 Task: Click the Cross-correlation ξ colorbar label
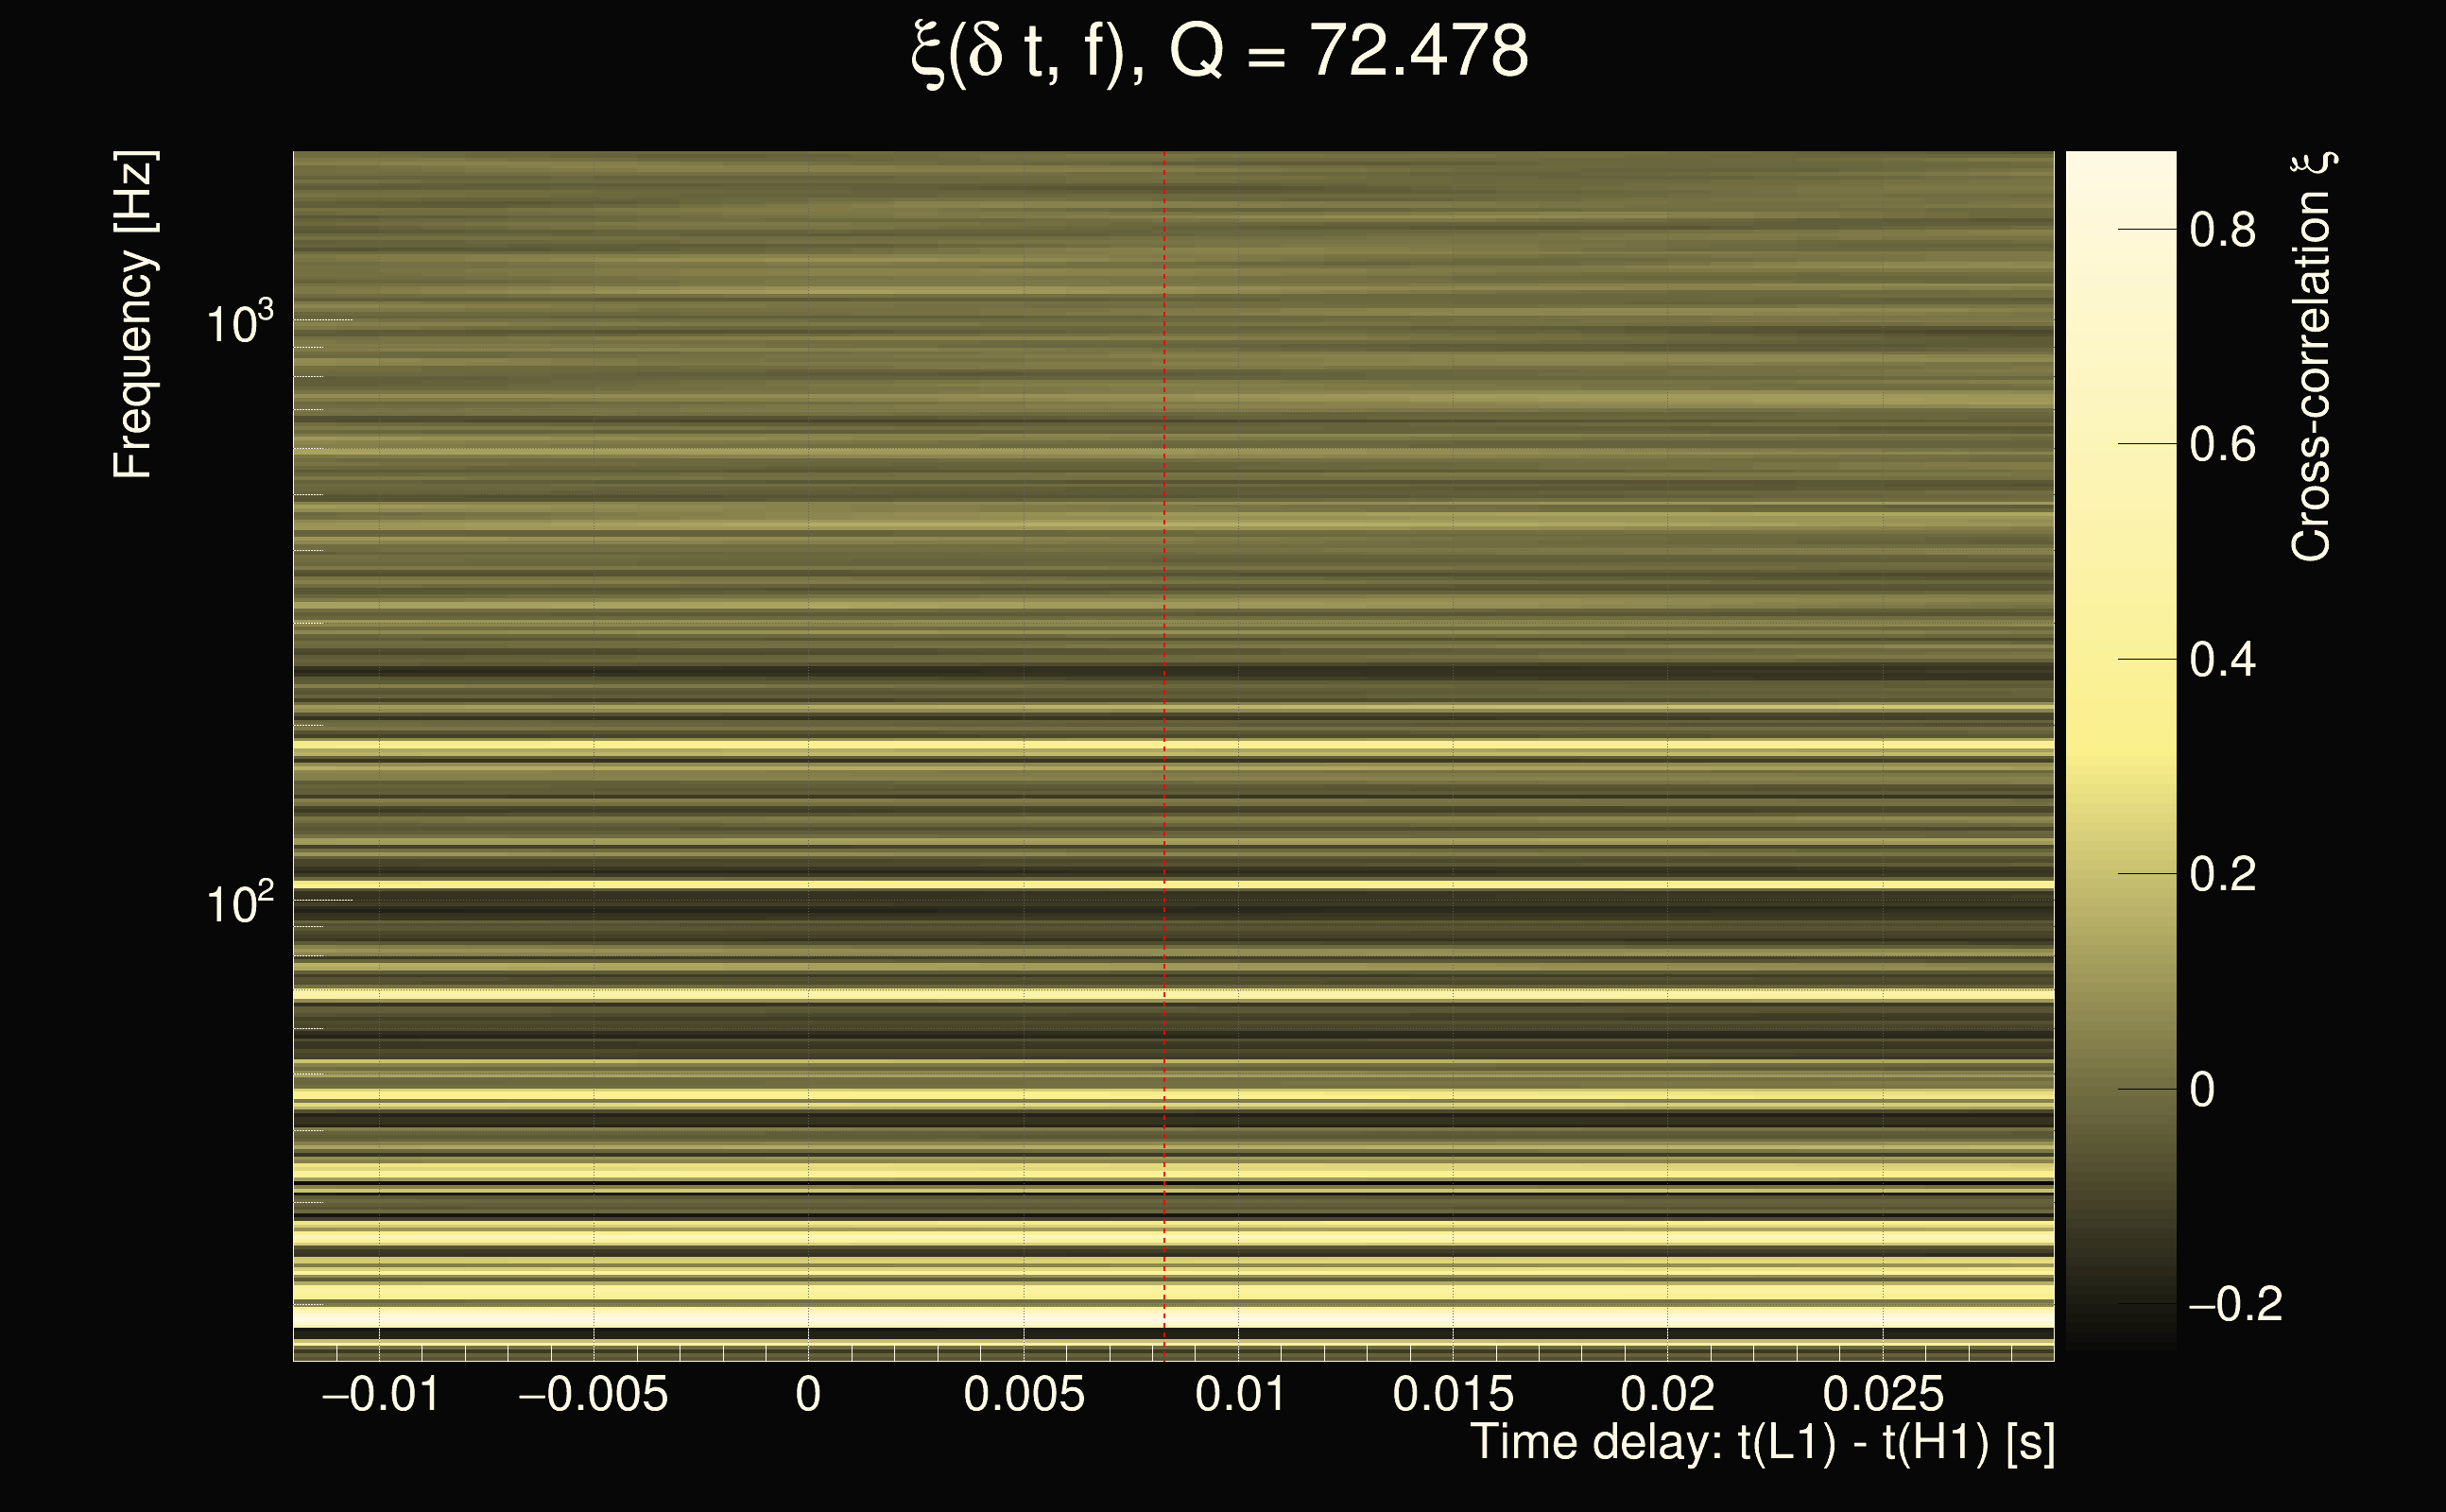click(x=2312, y=357)
